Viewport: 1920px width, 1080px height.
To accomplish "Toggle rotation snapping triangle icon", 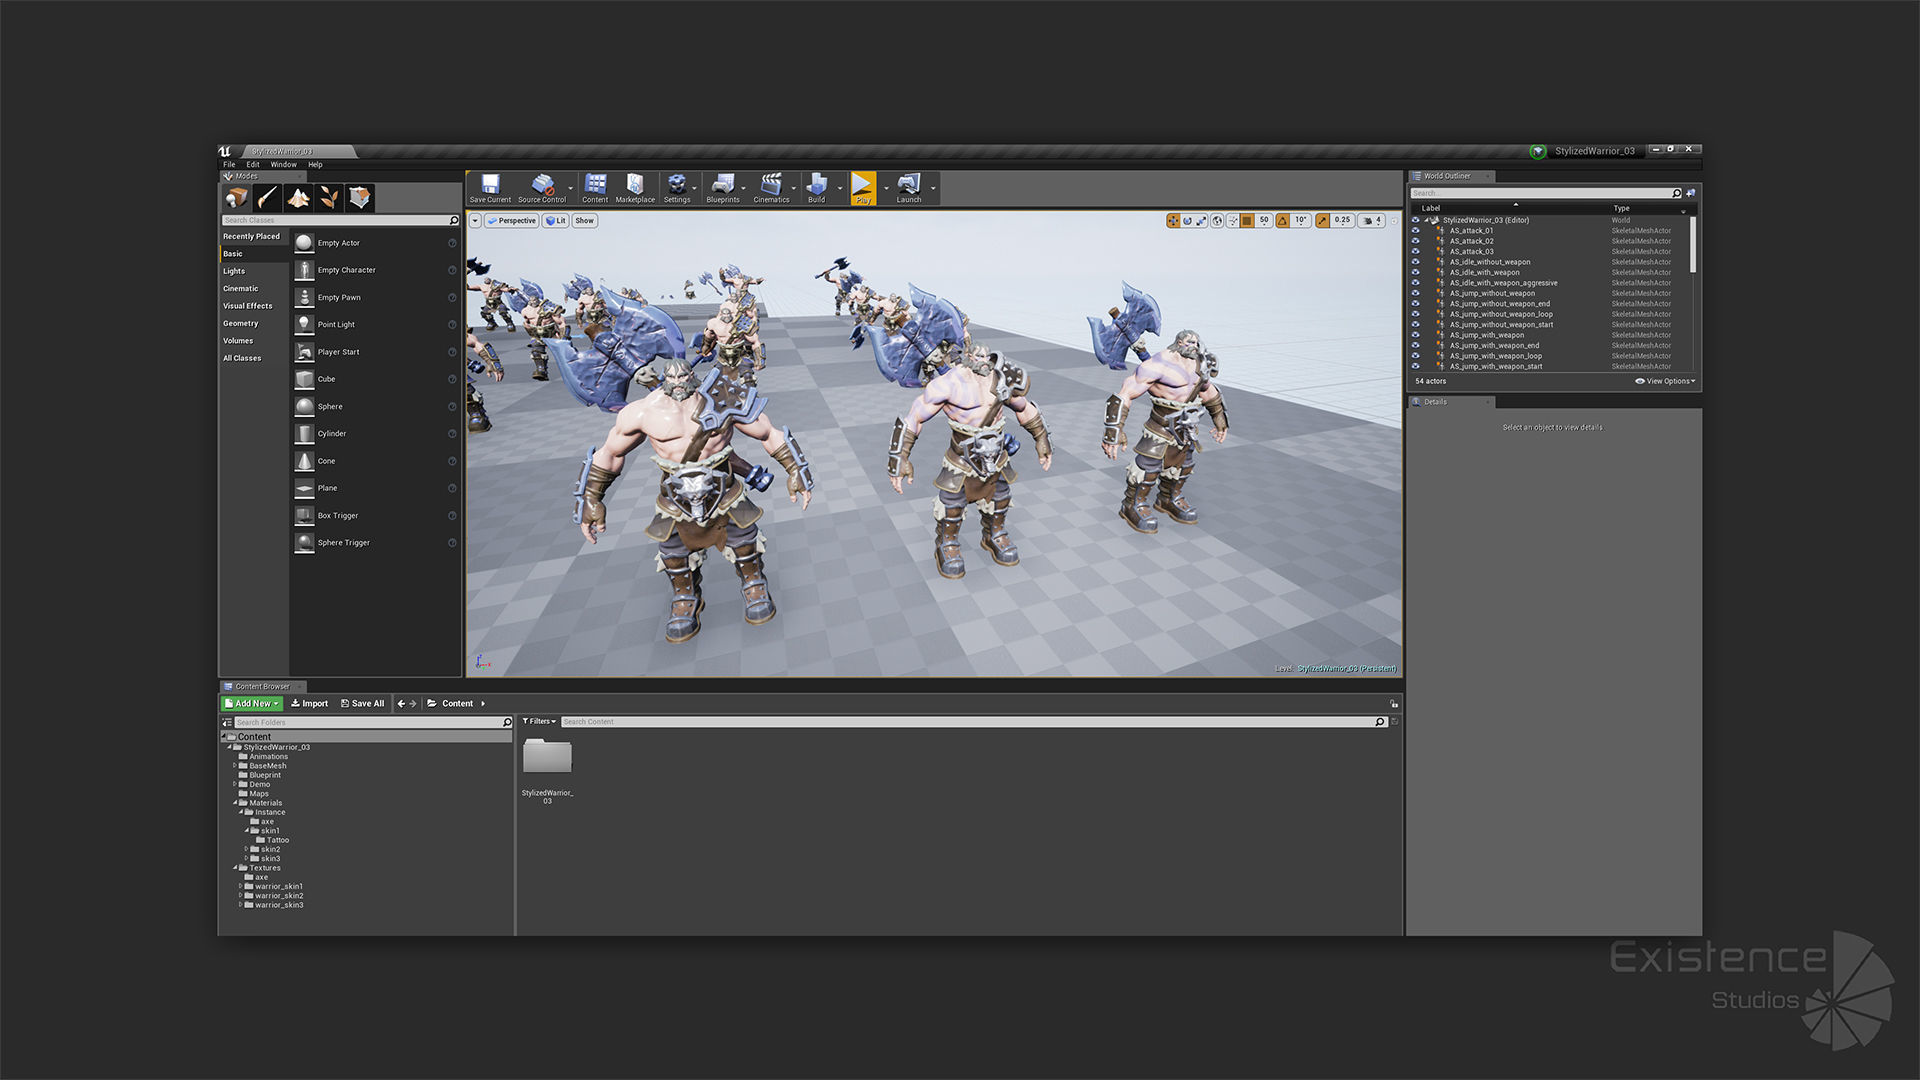I will pyautogui.click(x=1283, y=221).
